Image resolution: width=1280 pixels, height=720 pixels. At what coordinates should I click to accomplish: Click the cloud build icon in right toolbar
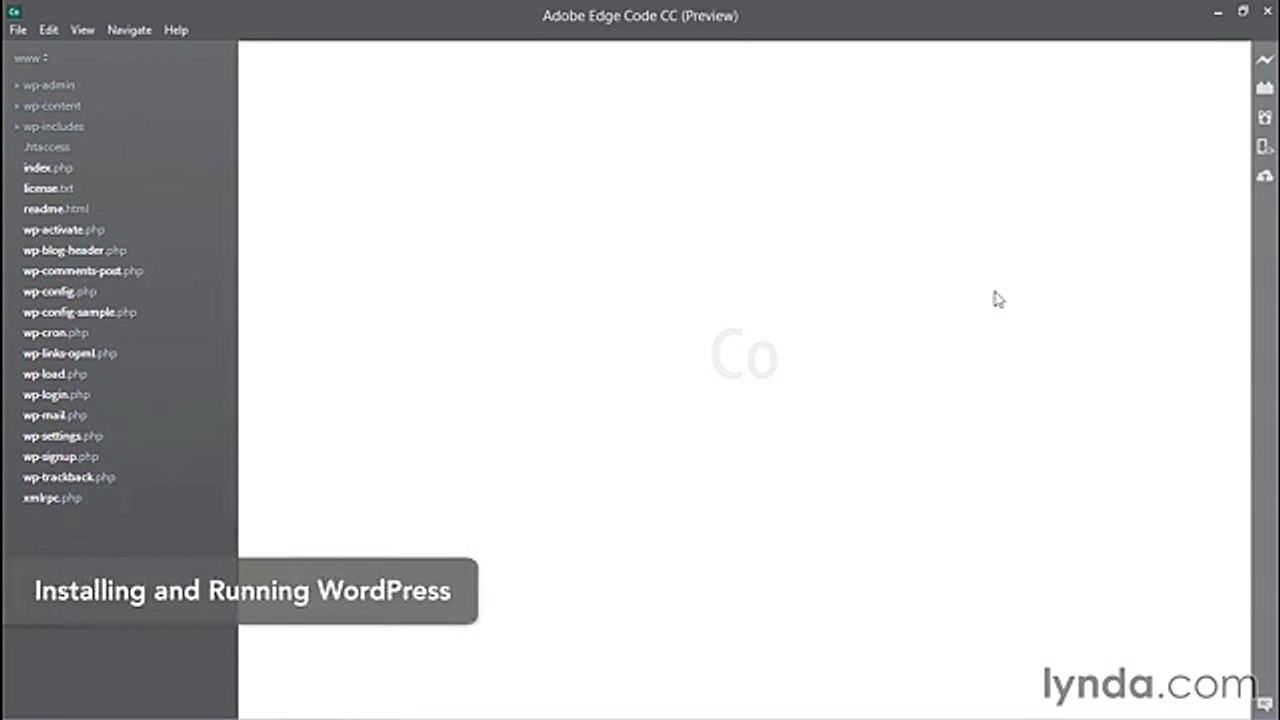click(1265, 176)
